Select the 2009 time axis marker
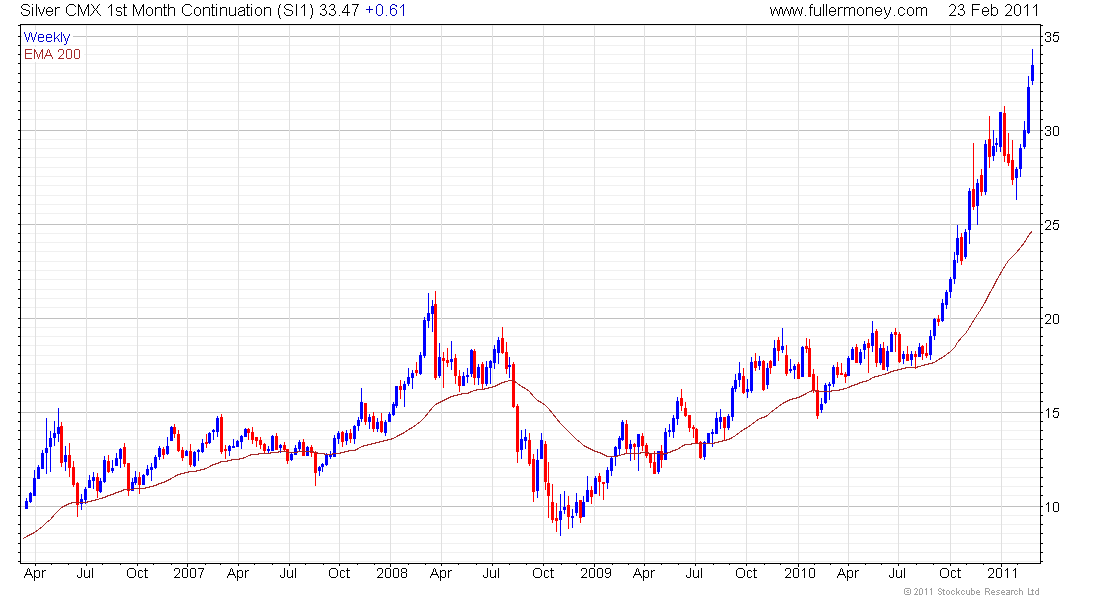1100x600 pixels. coord(596,573)
